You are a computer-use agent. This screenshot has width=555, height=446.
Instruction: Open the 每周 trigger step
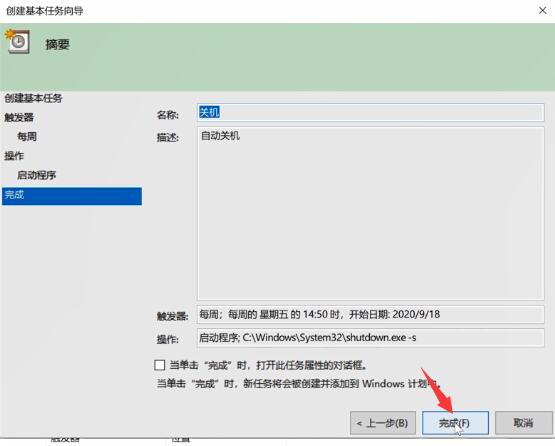point(27,136)
